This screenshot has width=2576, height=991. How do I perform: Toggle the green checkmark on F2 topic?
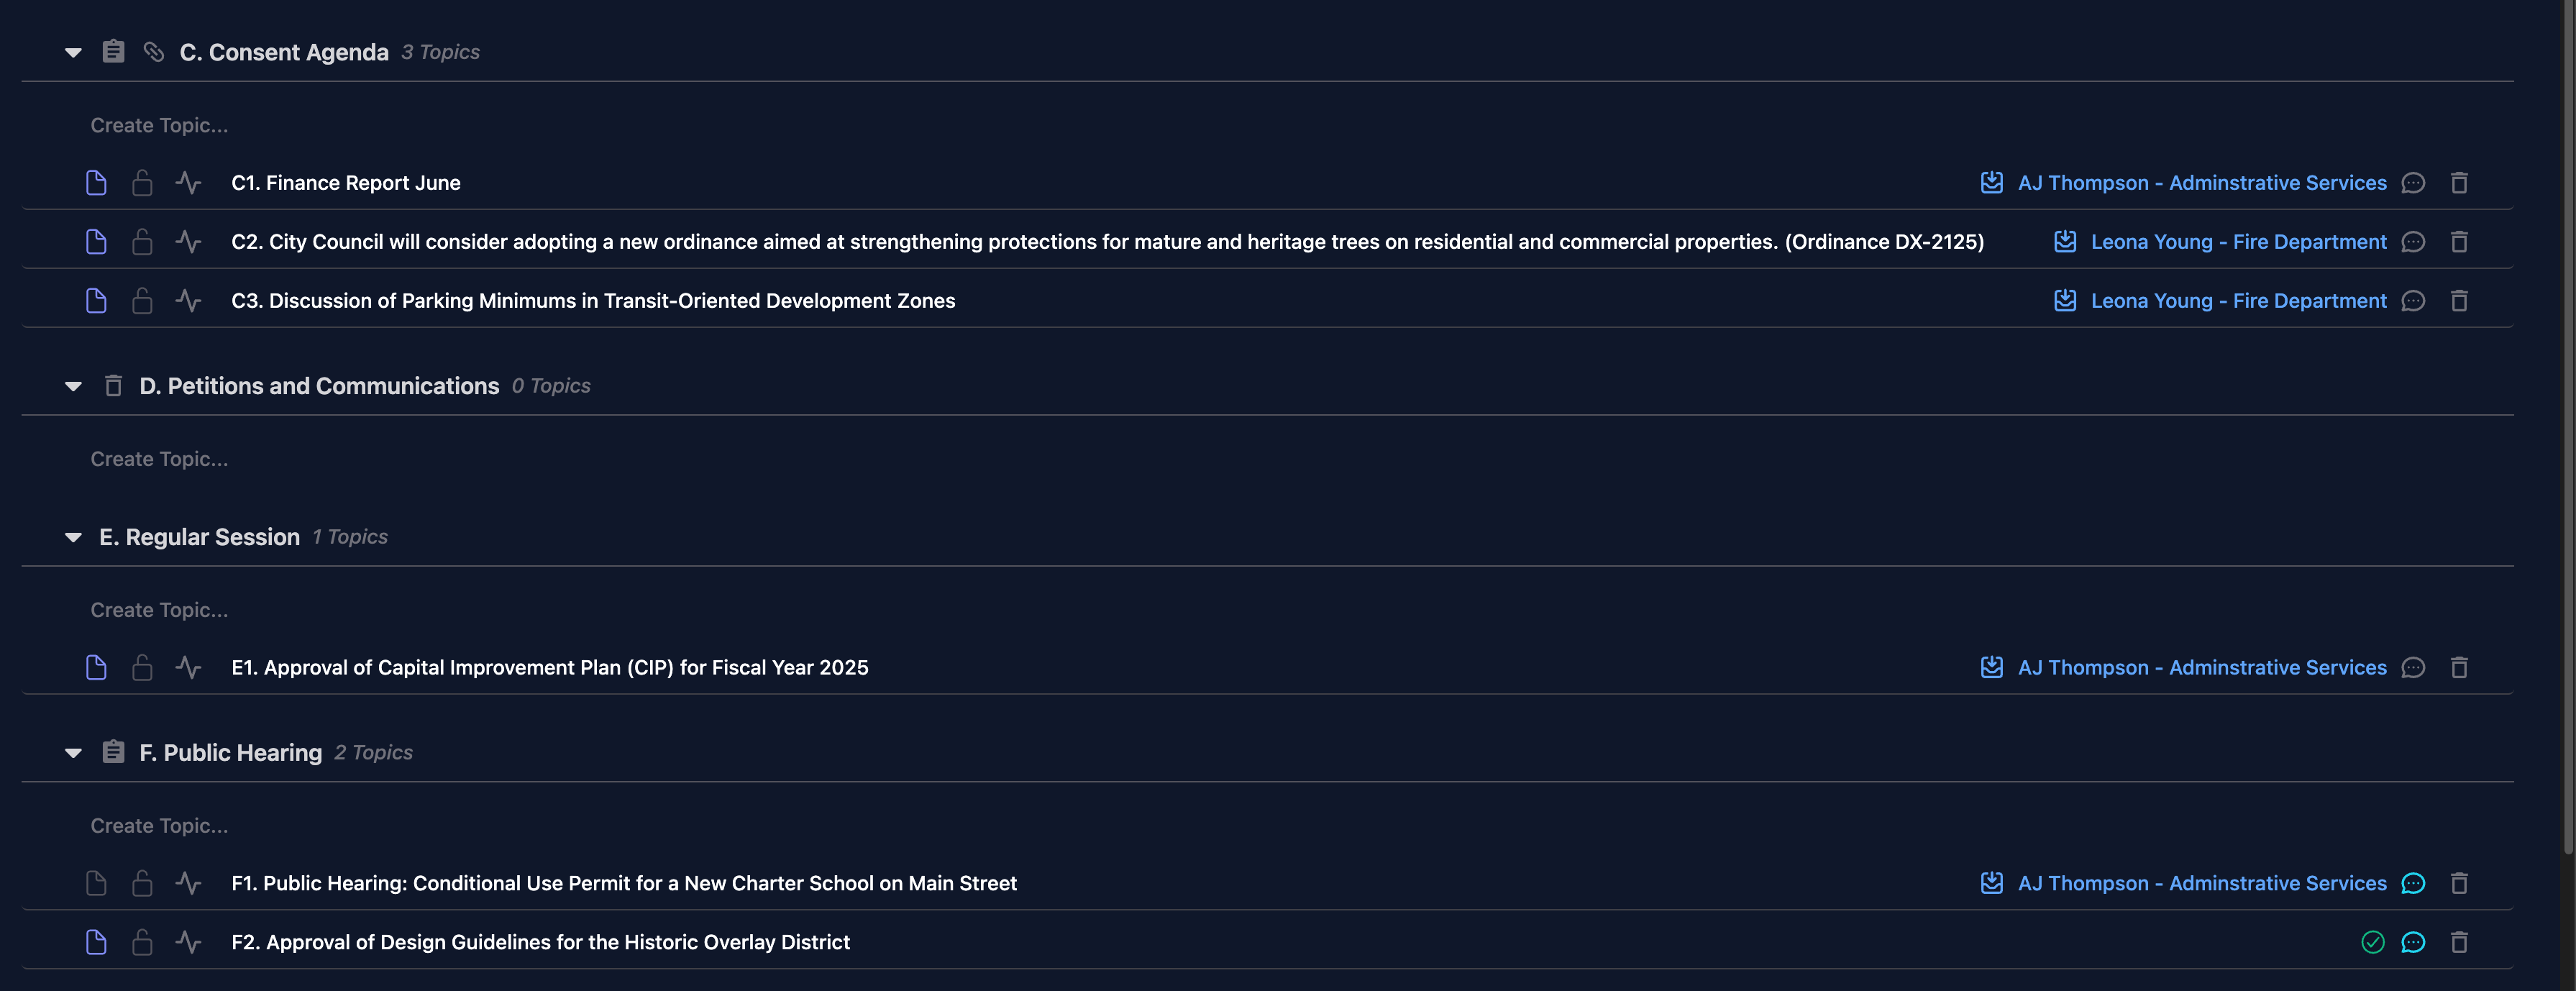click(2372, 942)
